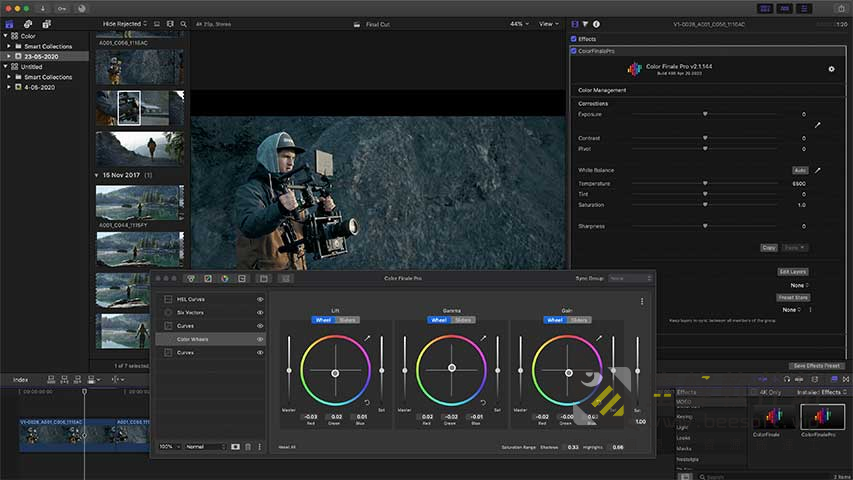The image size is (853, 480).
Task: Toggle filmstrip view icon in browser
Action: pos(170,24)
